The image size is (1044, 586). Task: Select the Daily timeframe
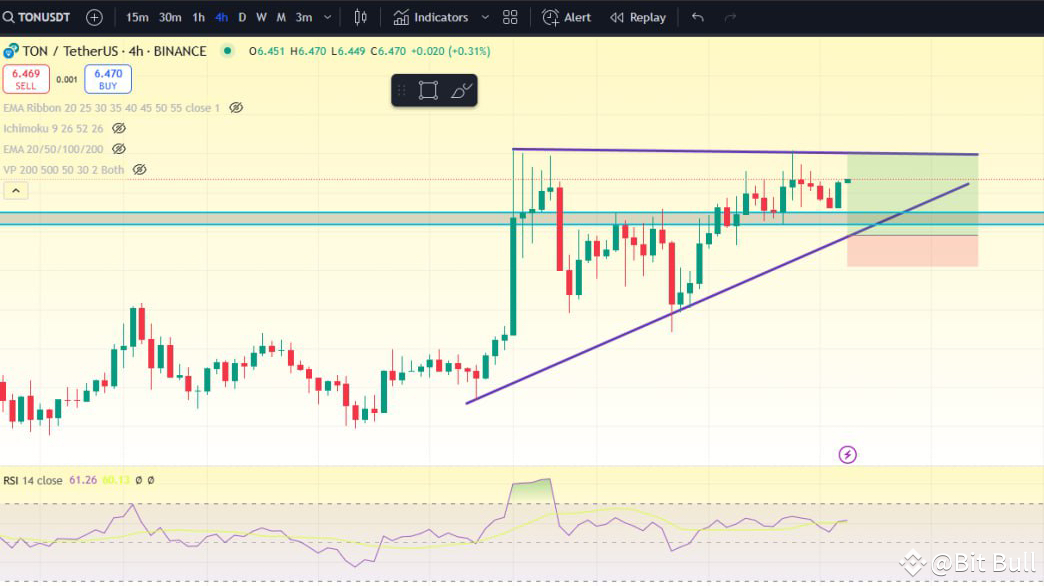click(241, 17)
